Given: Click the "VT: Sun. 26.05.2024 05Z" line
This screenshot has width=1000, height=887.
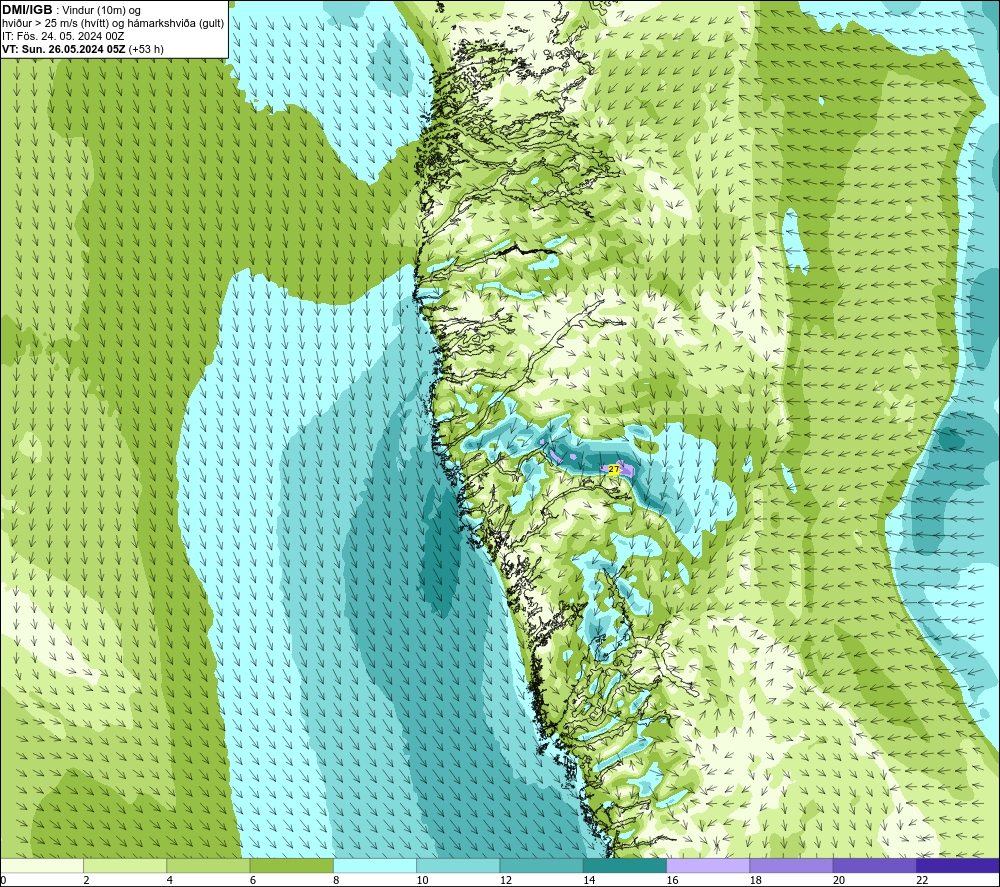Looking at the screenshot, I should coord(64,49).
